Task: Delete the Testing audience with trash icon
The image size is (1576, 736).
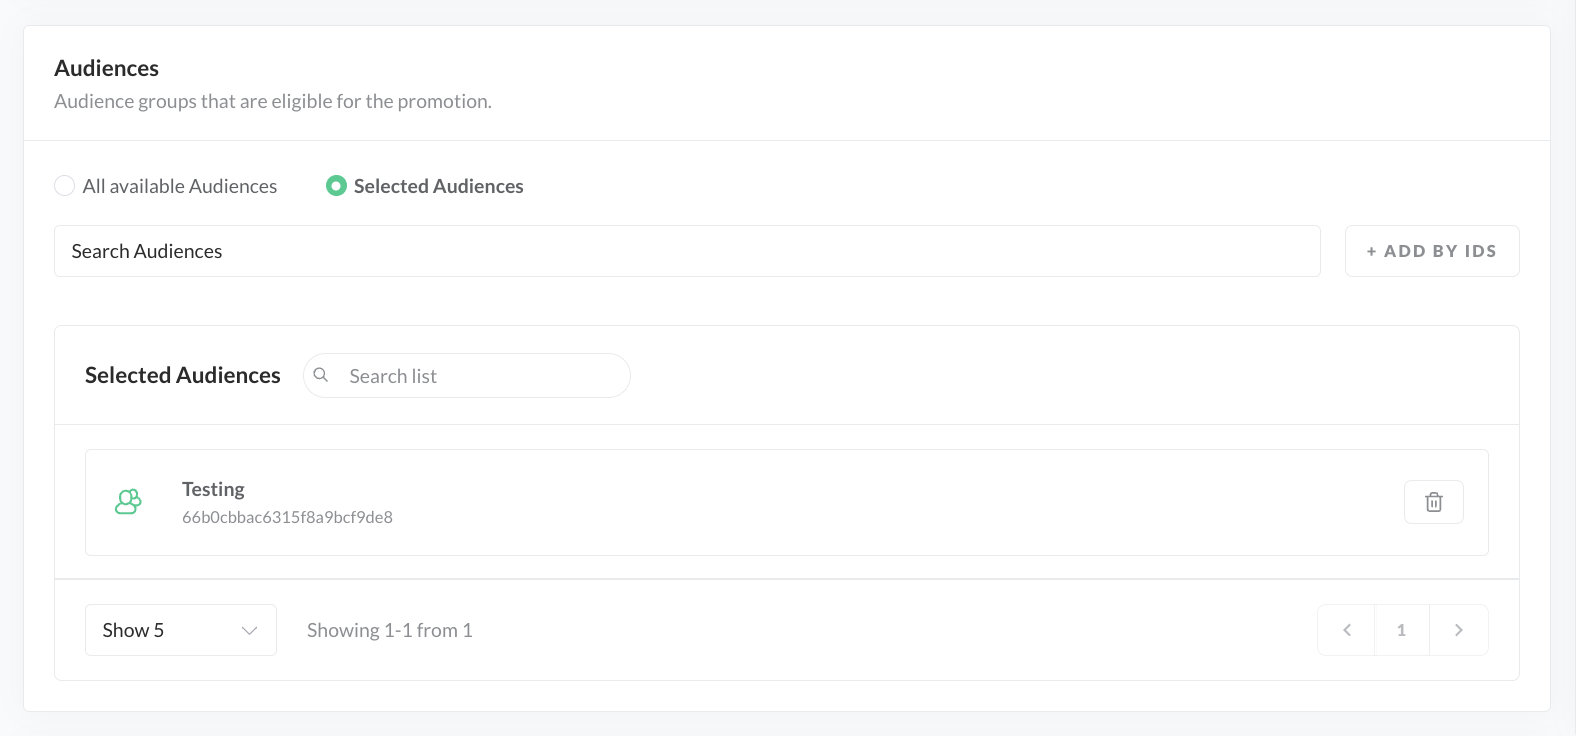Action: [1433, 502]
